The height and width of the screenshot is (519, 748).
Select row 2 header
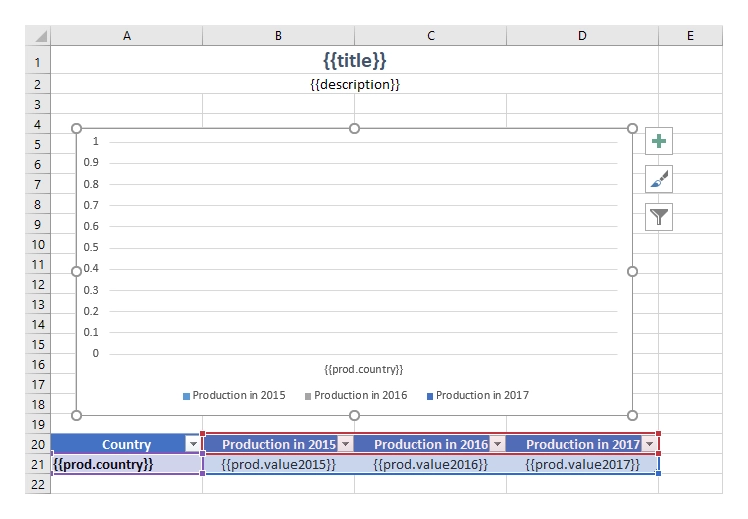click(x=38, y=84)
